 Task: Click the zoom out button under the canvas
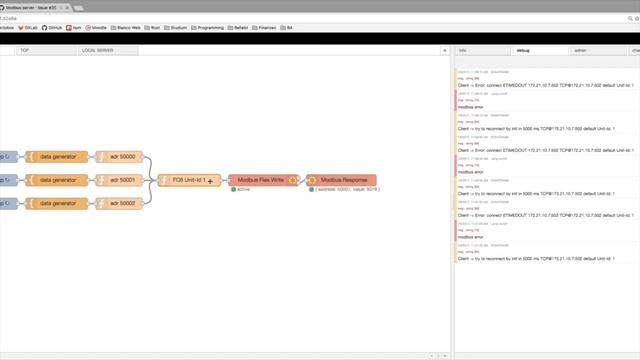coord(432,356)
